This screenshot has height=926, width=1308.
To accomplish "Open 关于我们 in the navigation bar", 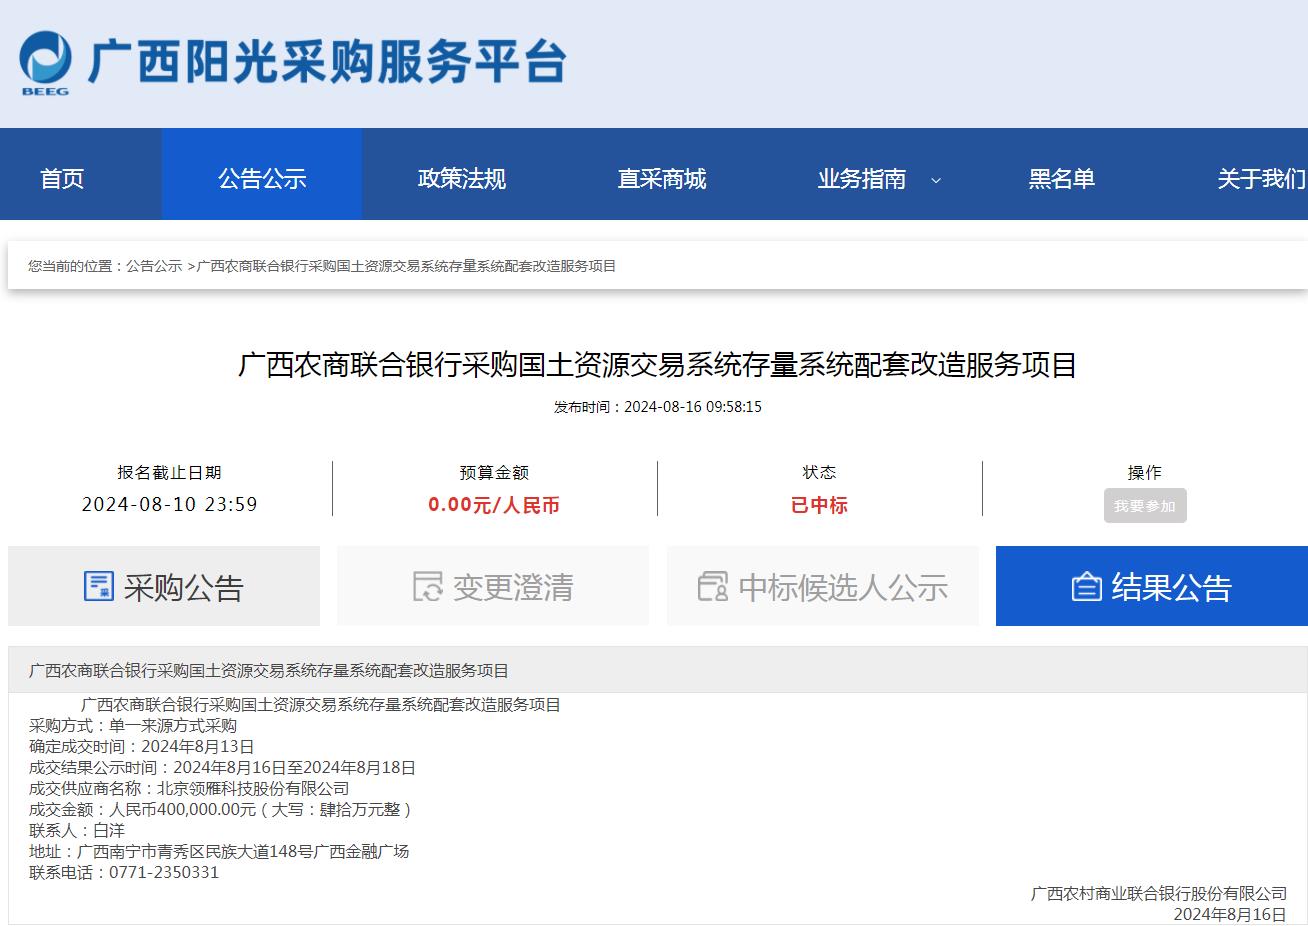I will point(1262,179).
